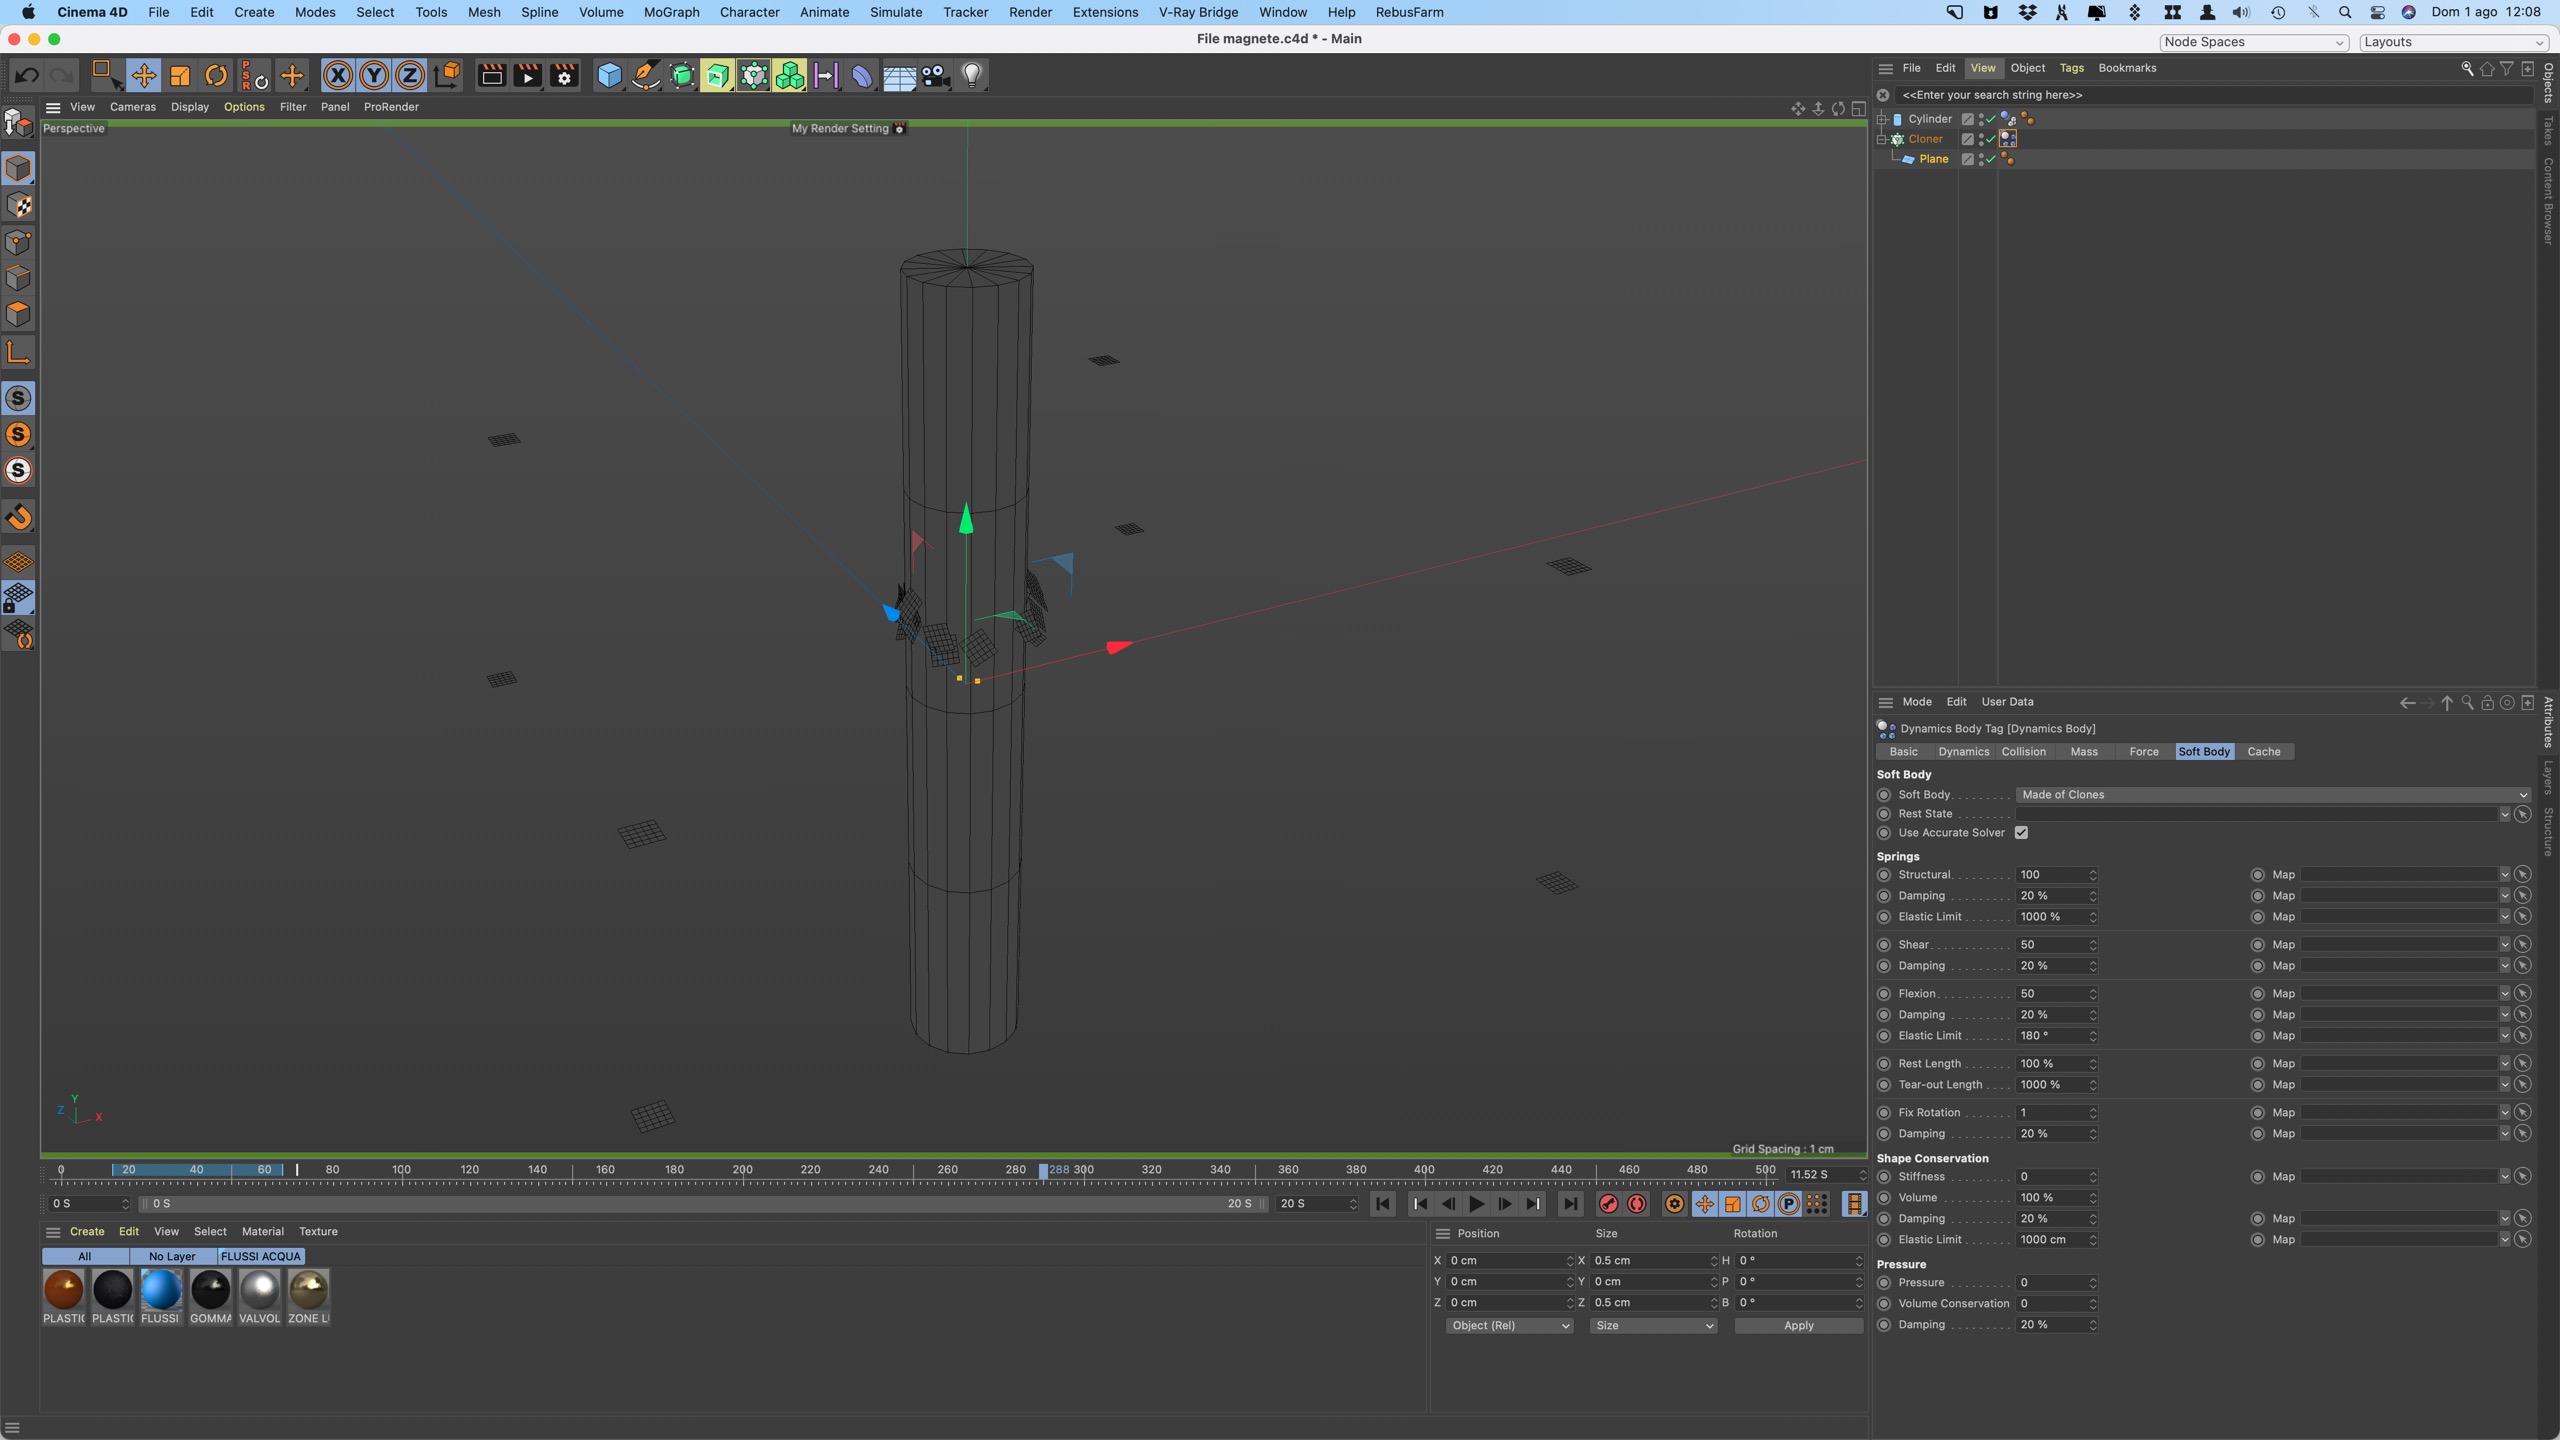This screenshot has width=2560, height=1440.
Task: Select the blue FLUSSI material swatch
Action: point(161,1290)
